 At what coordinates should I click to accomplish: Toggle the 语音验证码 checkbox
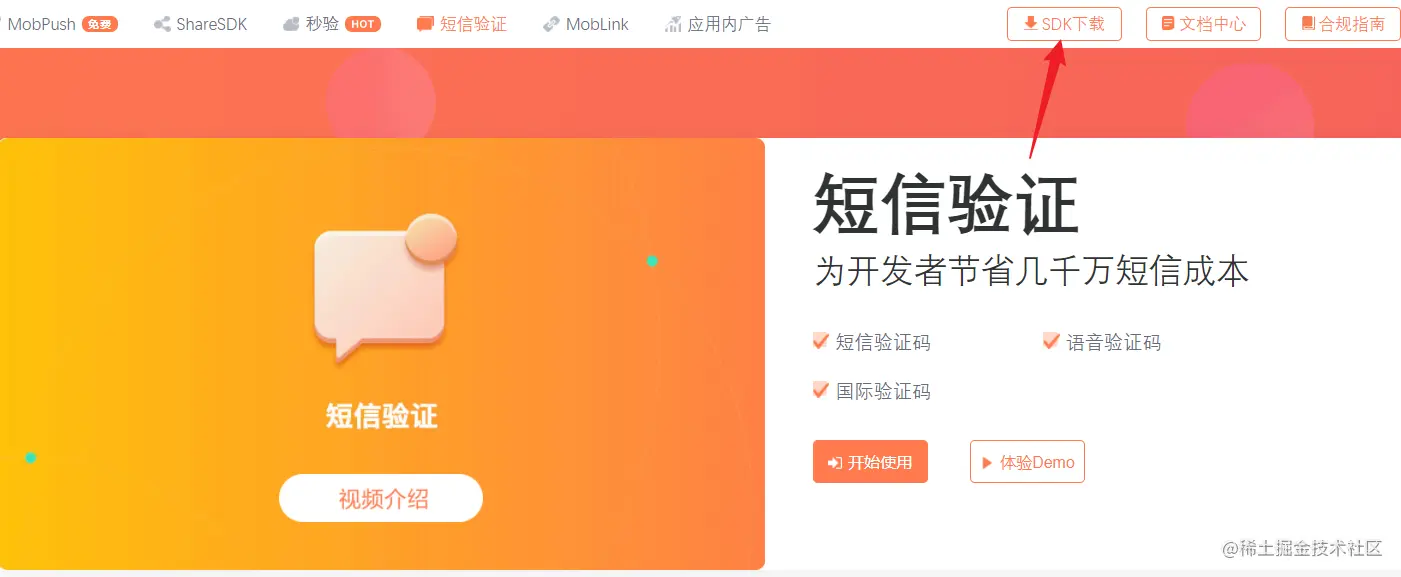(1051, 341)
